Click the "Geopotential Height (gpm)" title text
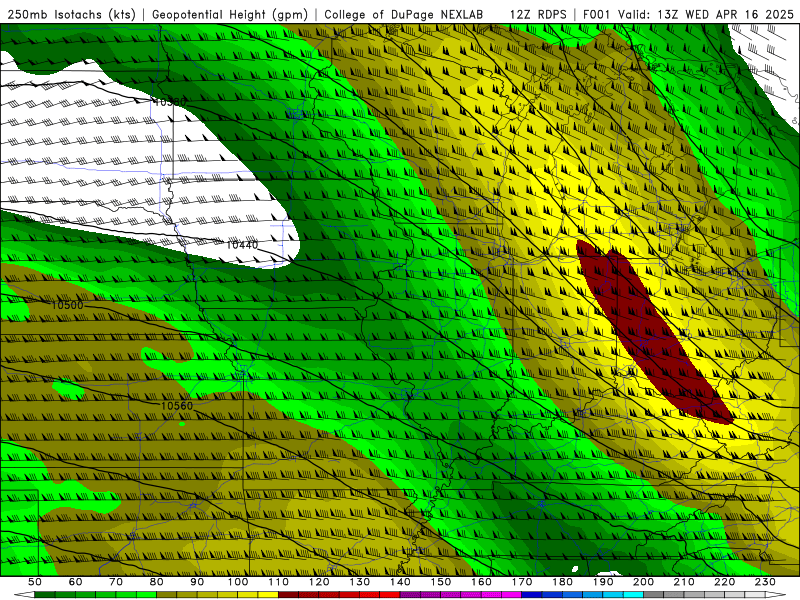 pos(230,14)
